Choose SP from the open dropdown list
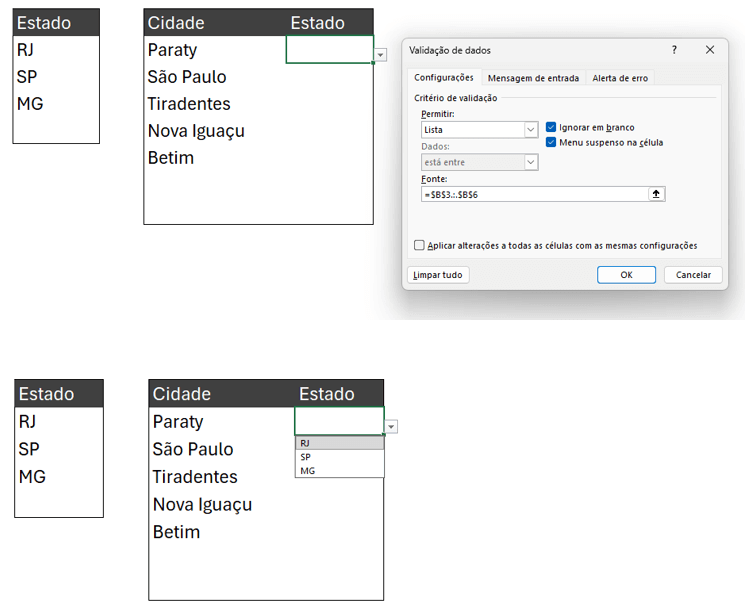The image size is (752, 610). (340, 457)
